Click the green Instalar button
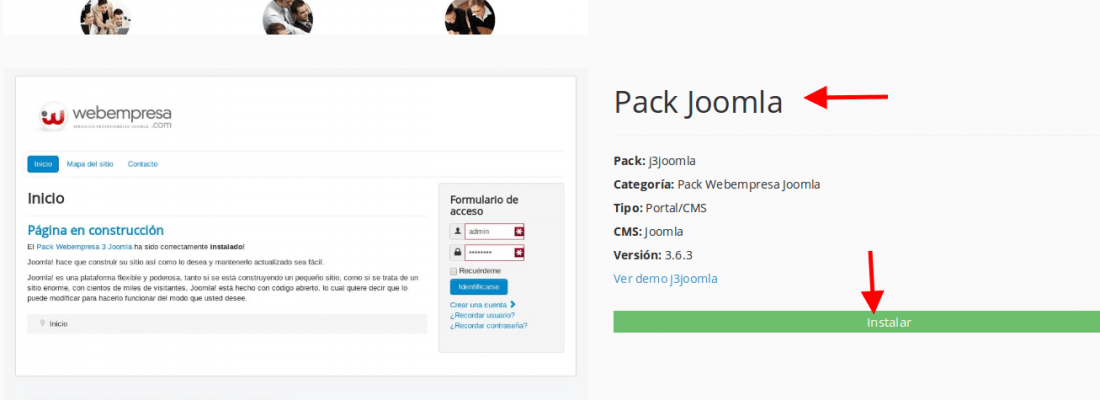The image size is (1100, 400). point(857,322)
